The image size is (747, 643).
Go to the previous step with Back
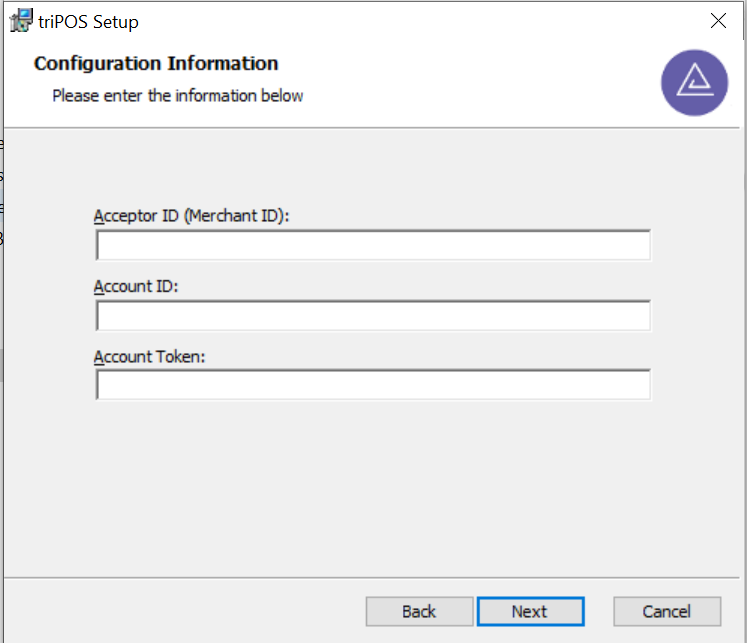419,612
